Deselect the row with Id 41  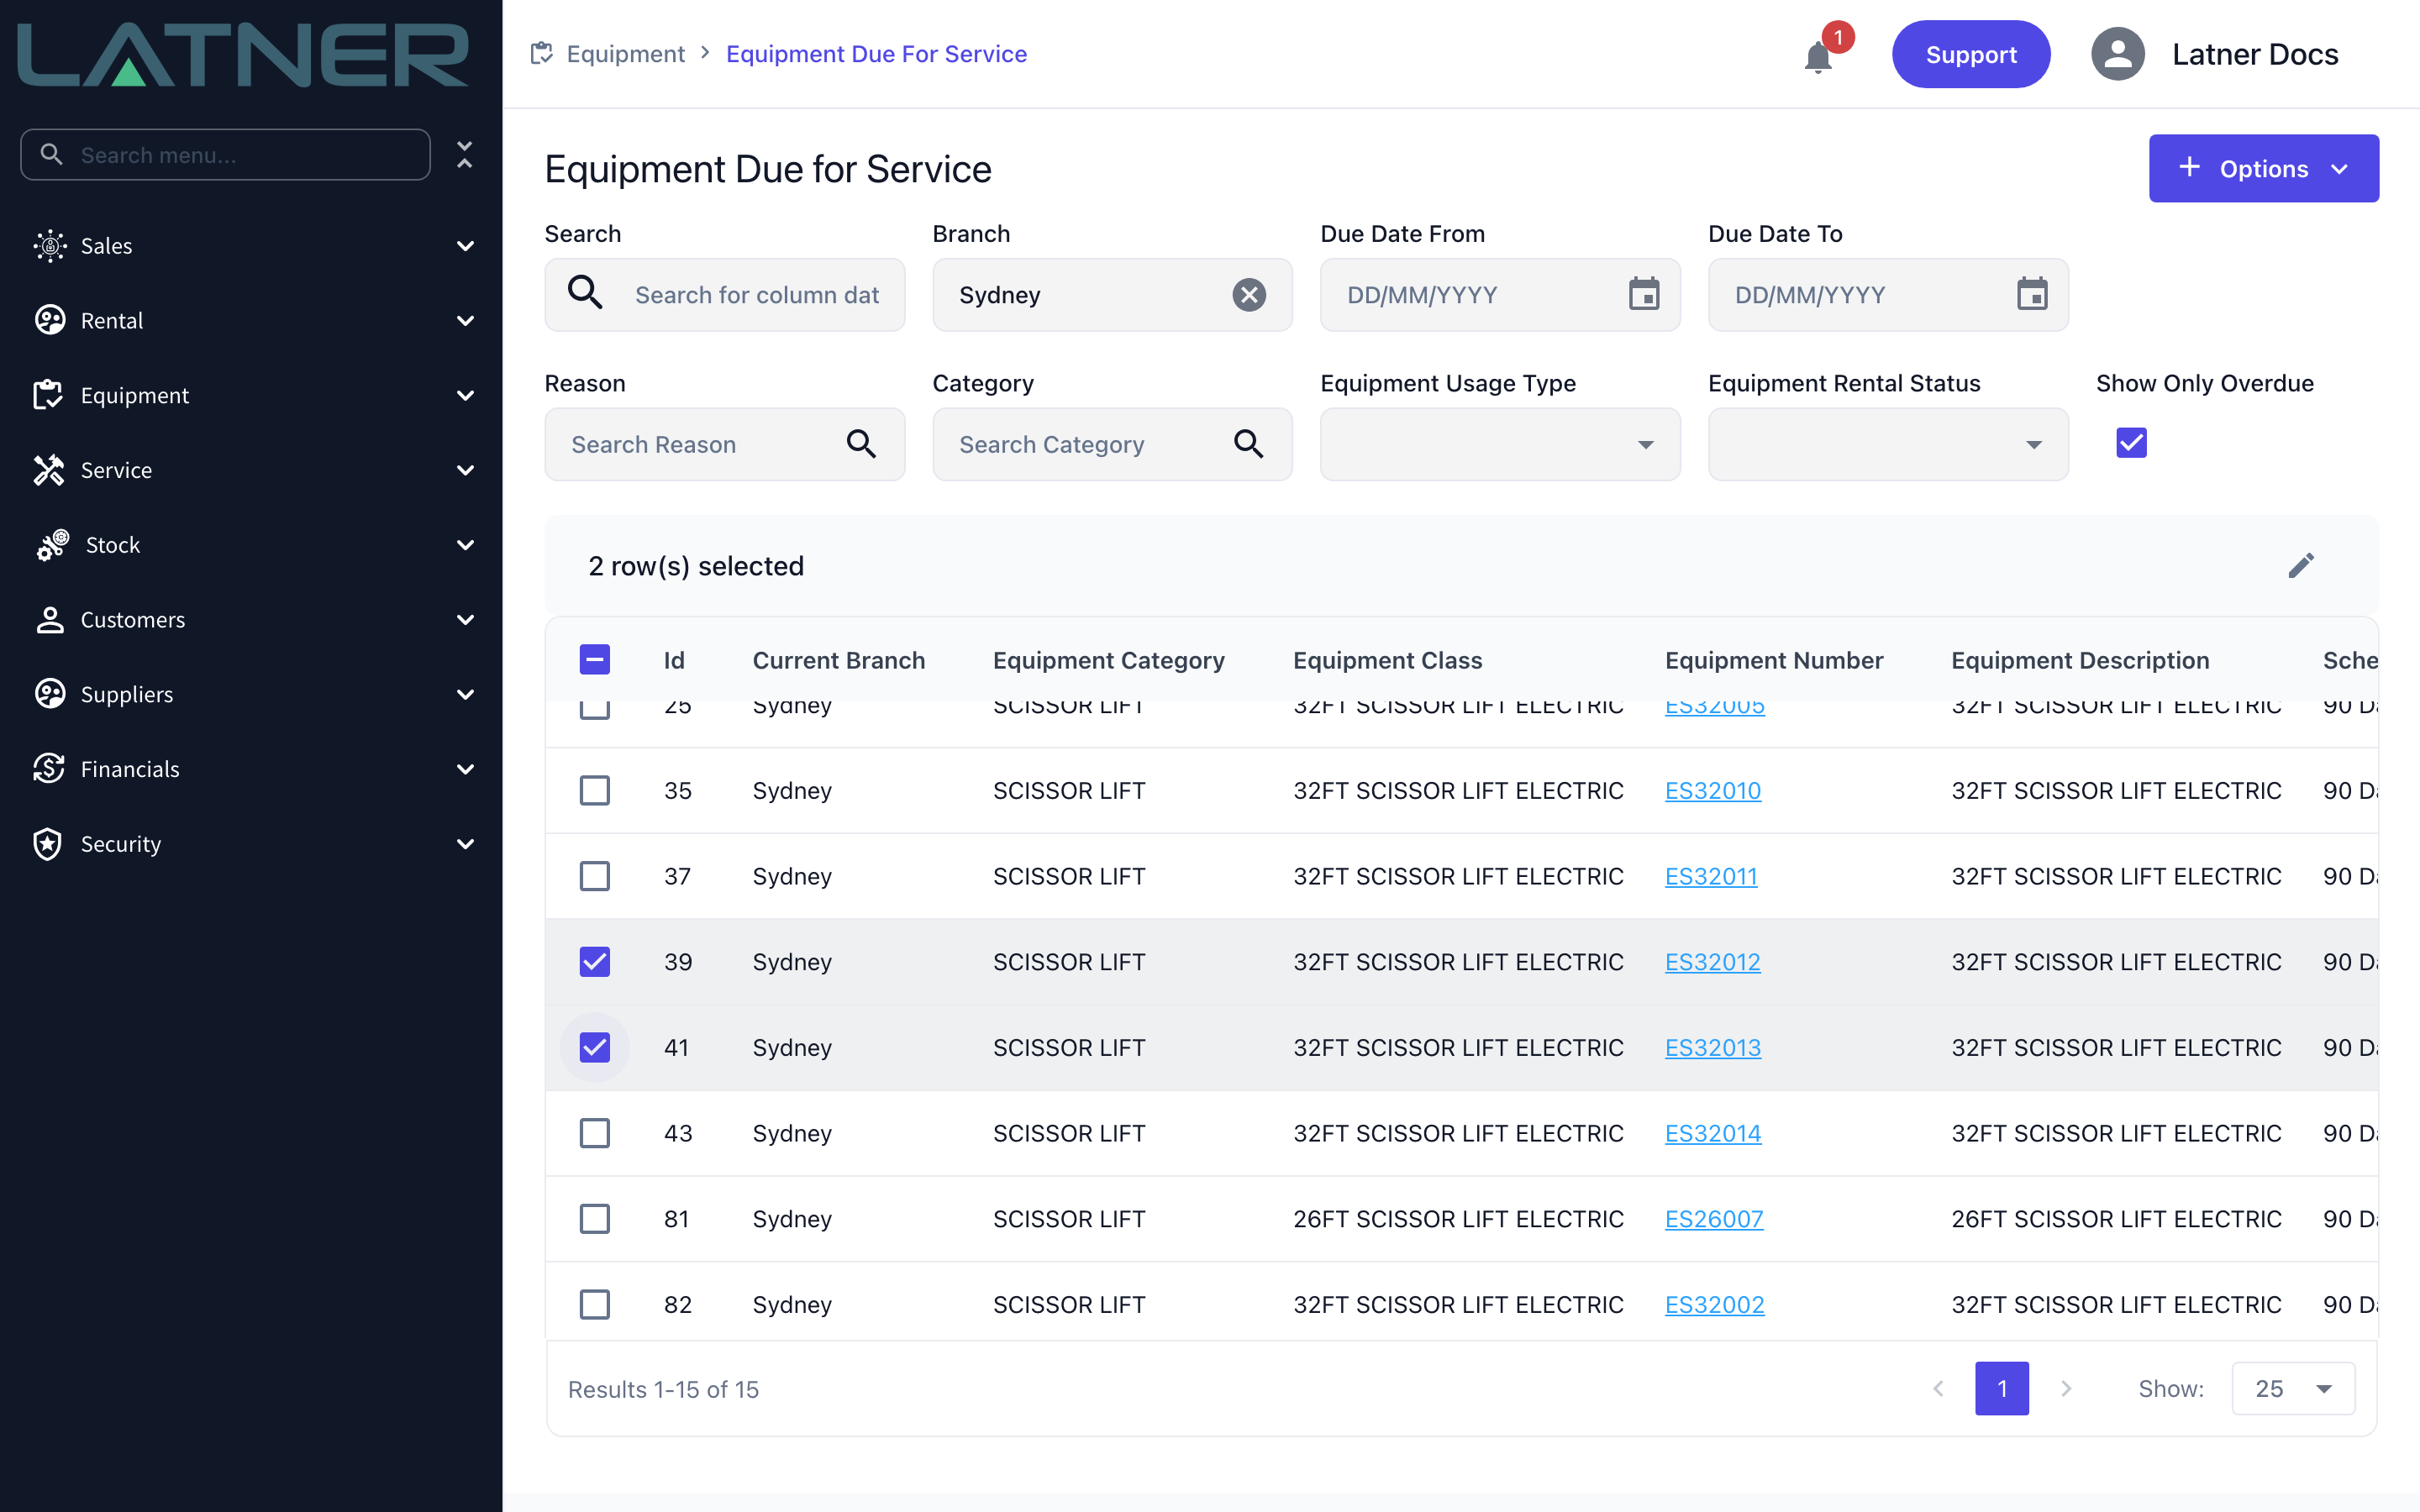(x=595, y=1047)
